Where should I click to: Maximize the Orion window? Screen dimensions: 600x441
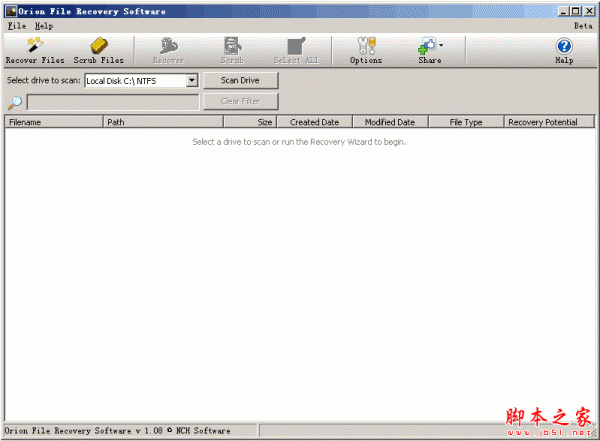(576, 11)
